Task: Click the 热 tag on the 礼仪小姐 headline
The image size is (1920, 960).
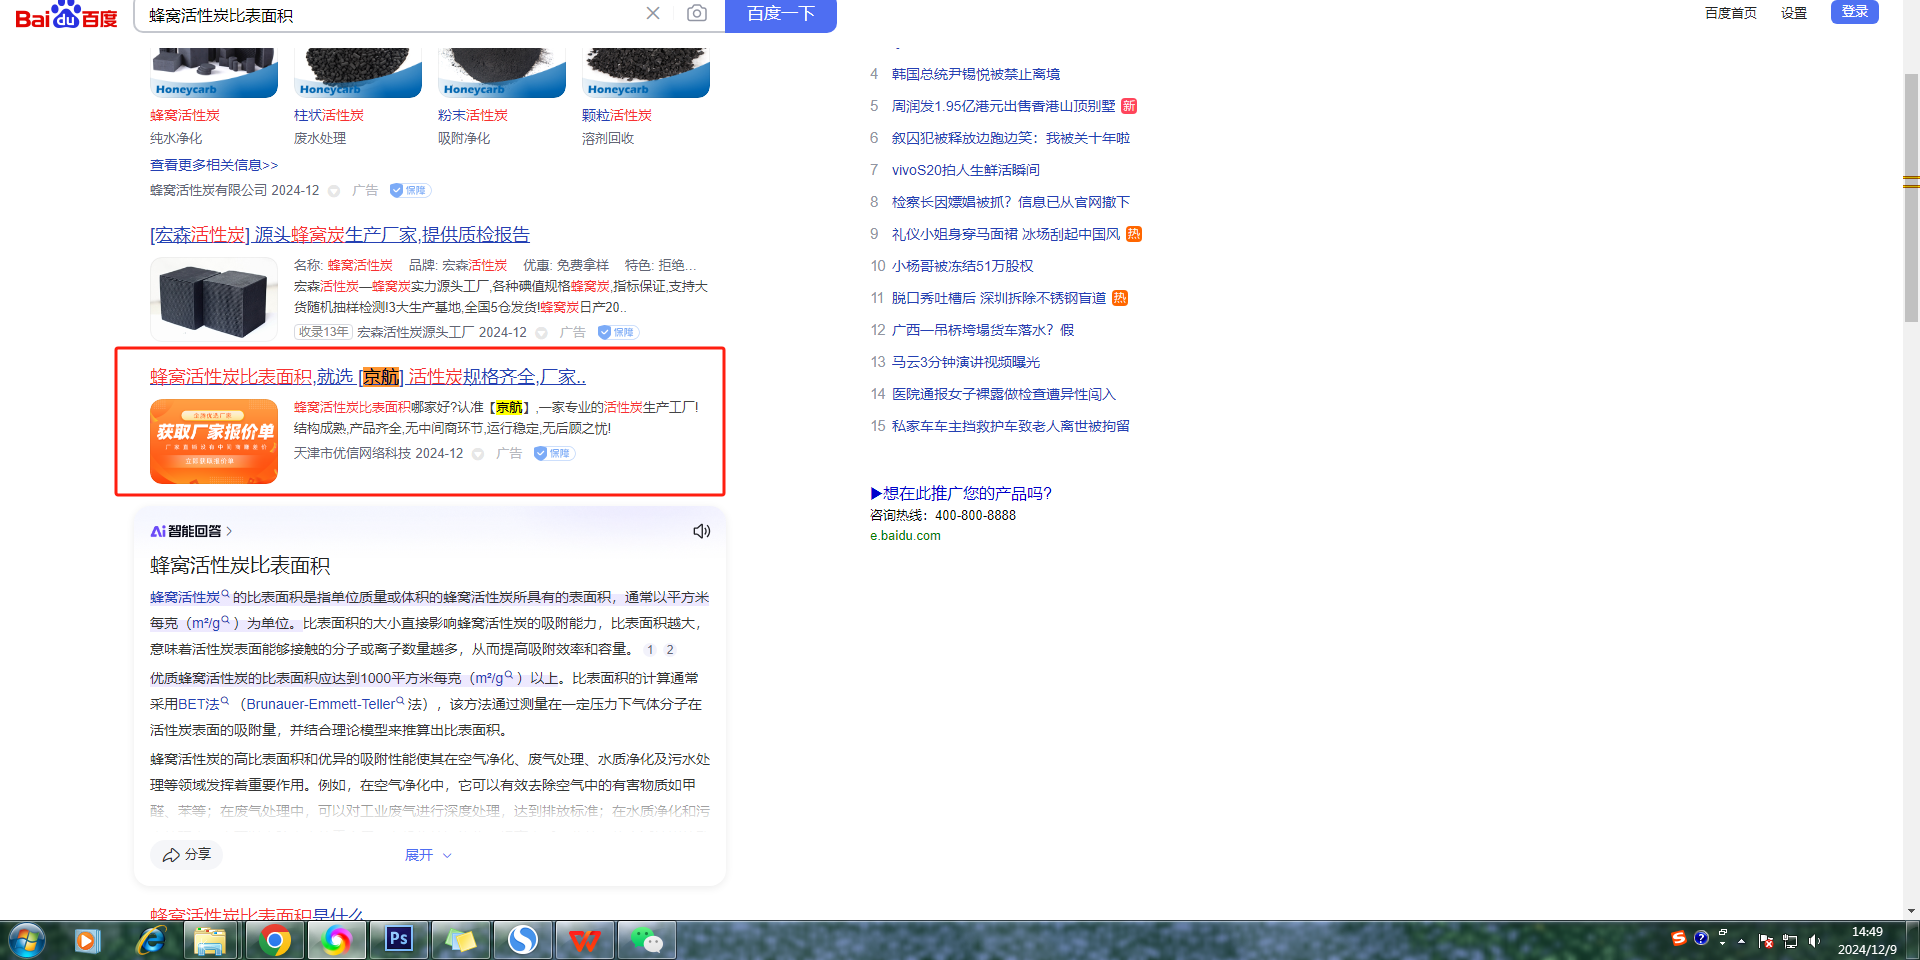Action: [x=1134, y=234]
